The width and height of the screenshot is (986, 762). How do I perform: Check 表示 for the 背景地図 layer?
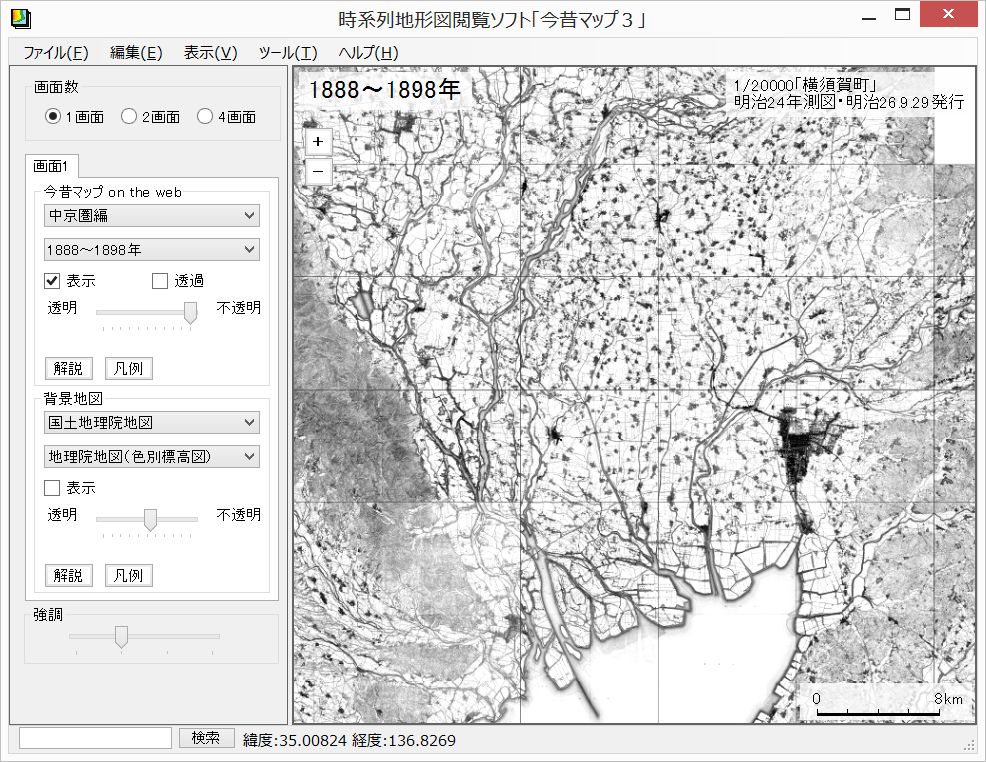[52, 488]
